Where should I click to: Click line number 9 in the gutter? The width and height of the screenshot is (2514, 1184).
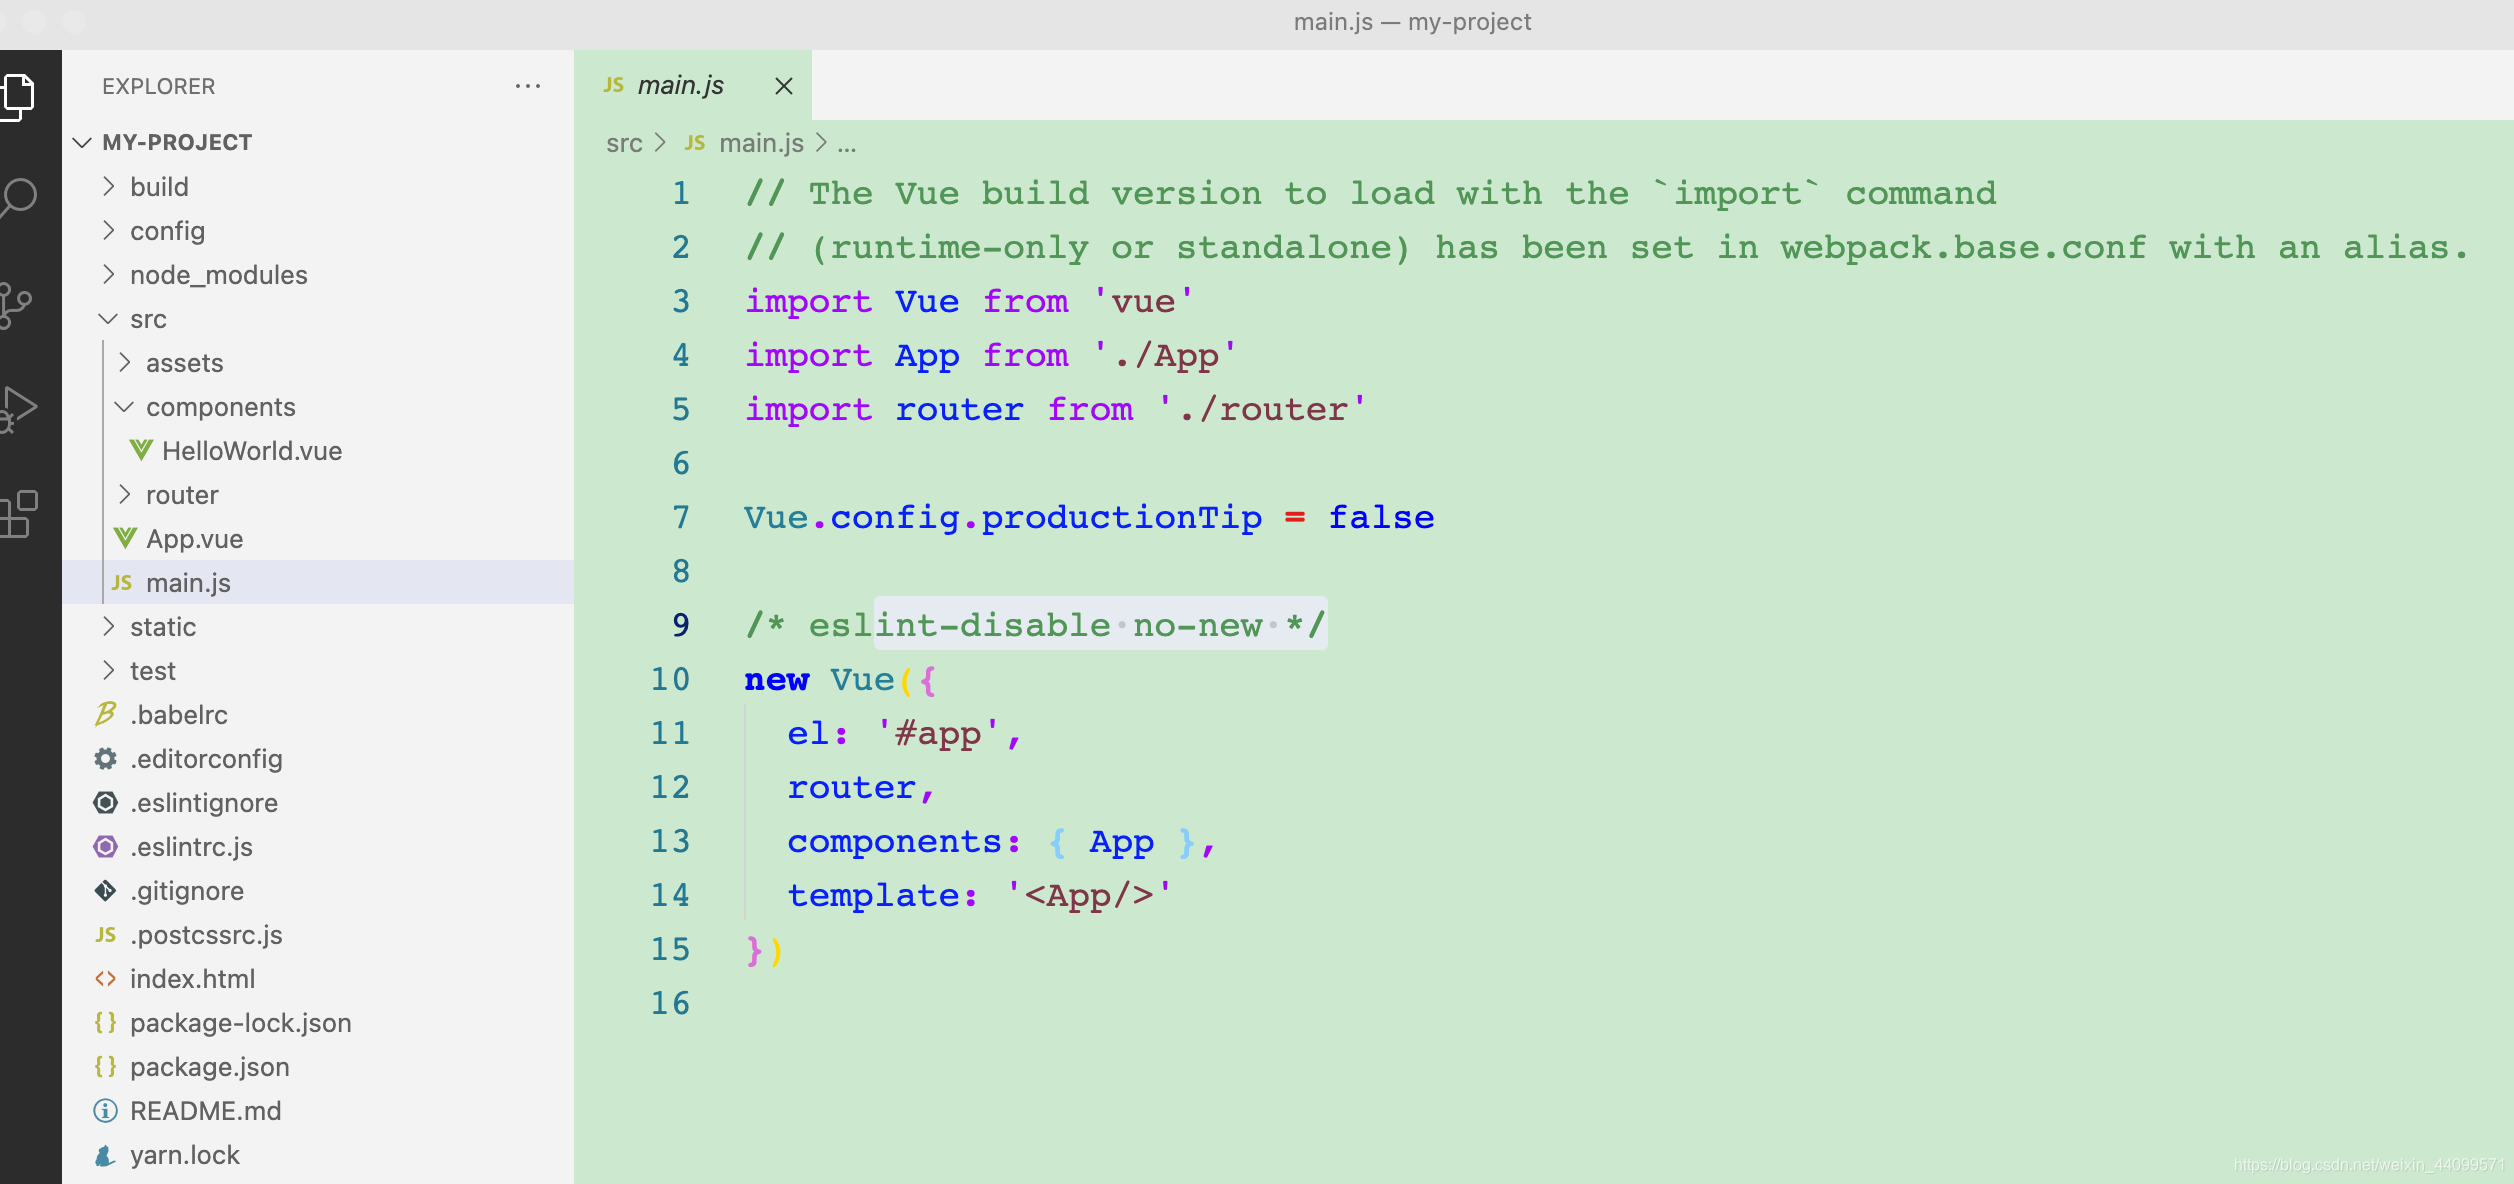click(x=681, y=625)
